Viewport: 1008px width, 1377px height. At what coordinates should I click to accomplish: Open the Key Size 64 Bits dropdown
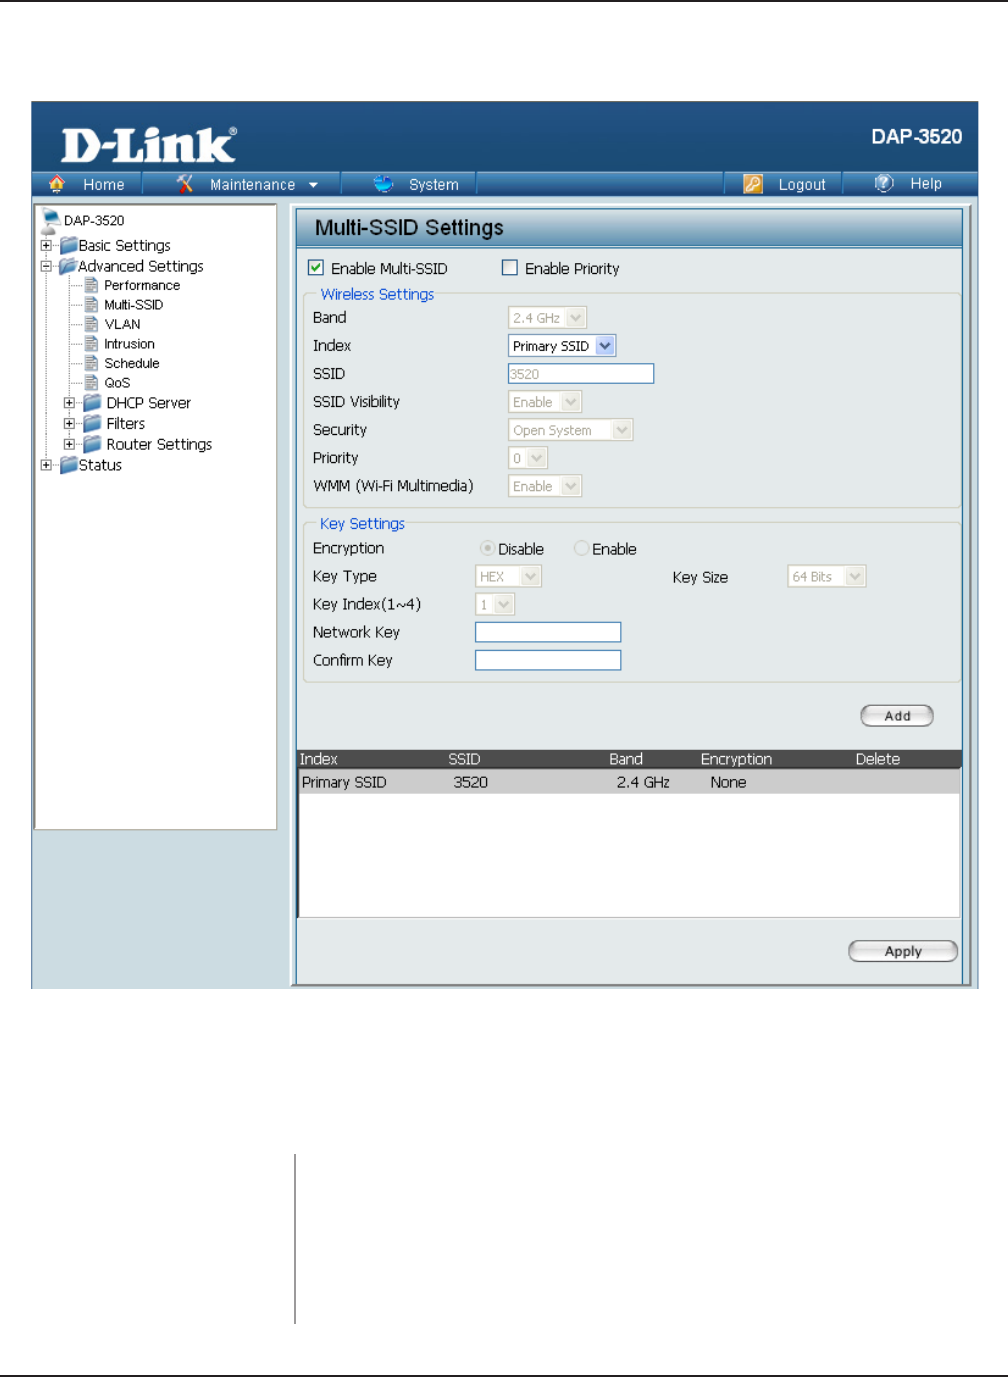827,576
